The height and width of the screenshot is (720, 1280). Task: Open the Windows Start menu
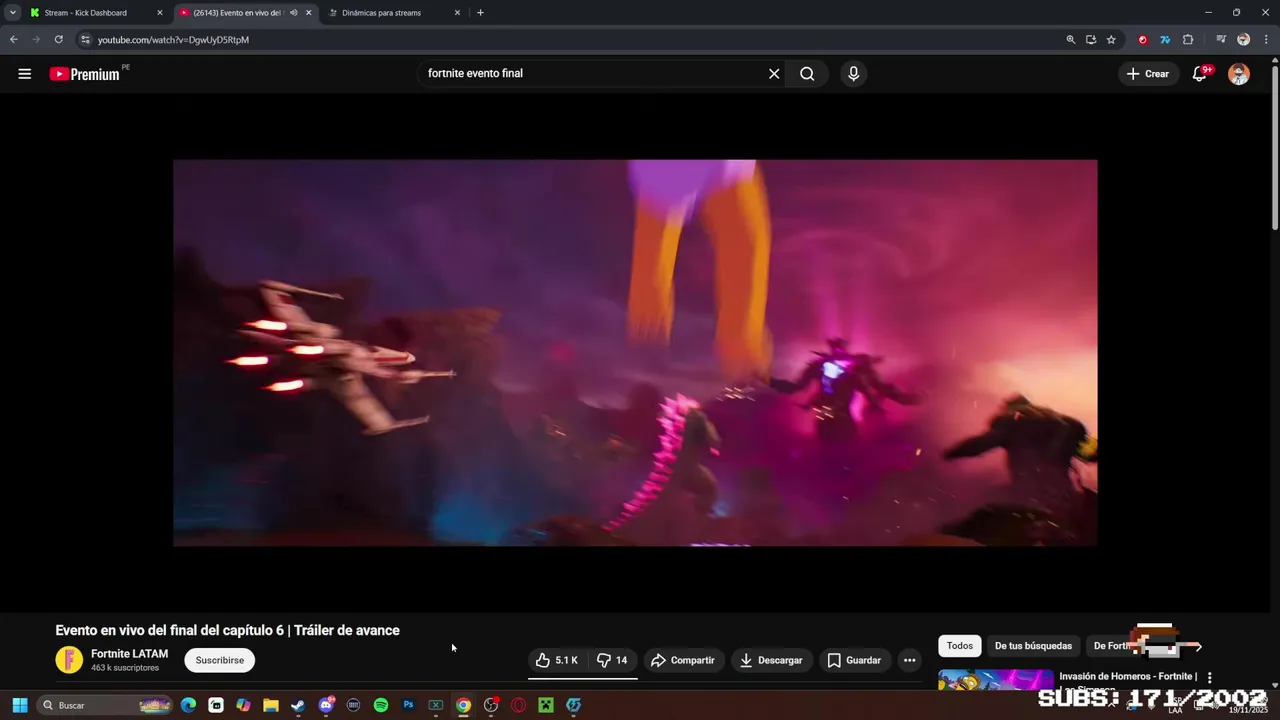pyautogui.click(x=19, y=705)
